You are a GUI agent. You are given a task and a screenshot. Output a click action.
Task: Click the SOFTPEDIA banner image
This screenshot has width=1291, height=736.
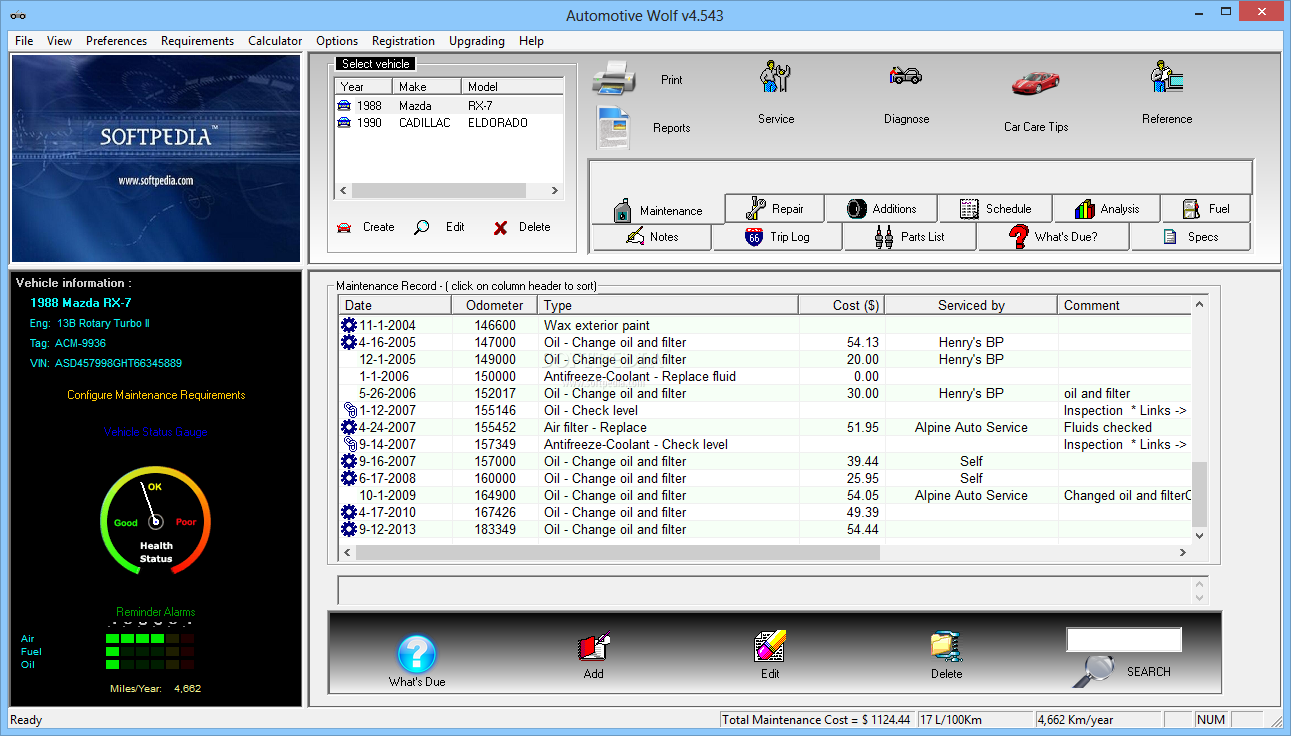tap(155, 158)
